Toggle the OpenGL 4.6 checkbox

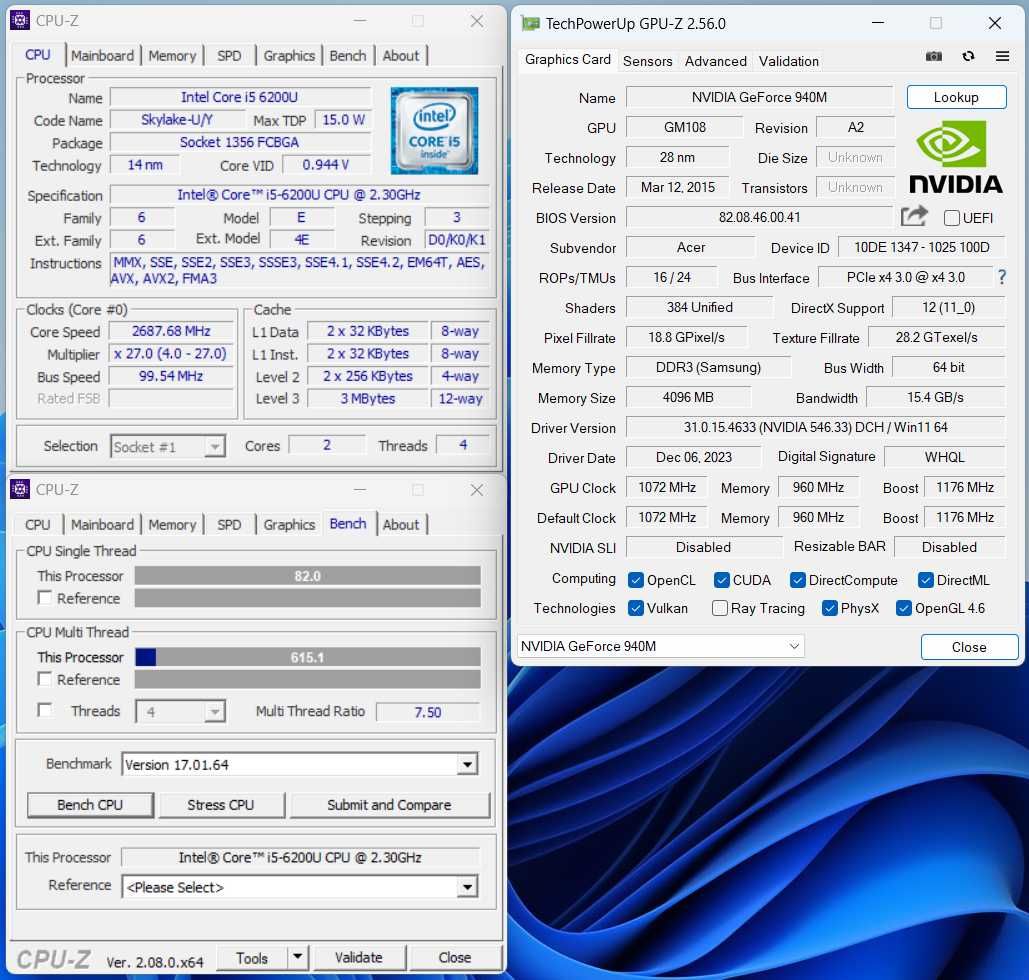(x=904, y=608)
